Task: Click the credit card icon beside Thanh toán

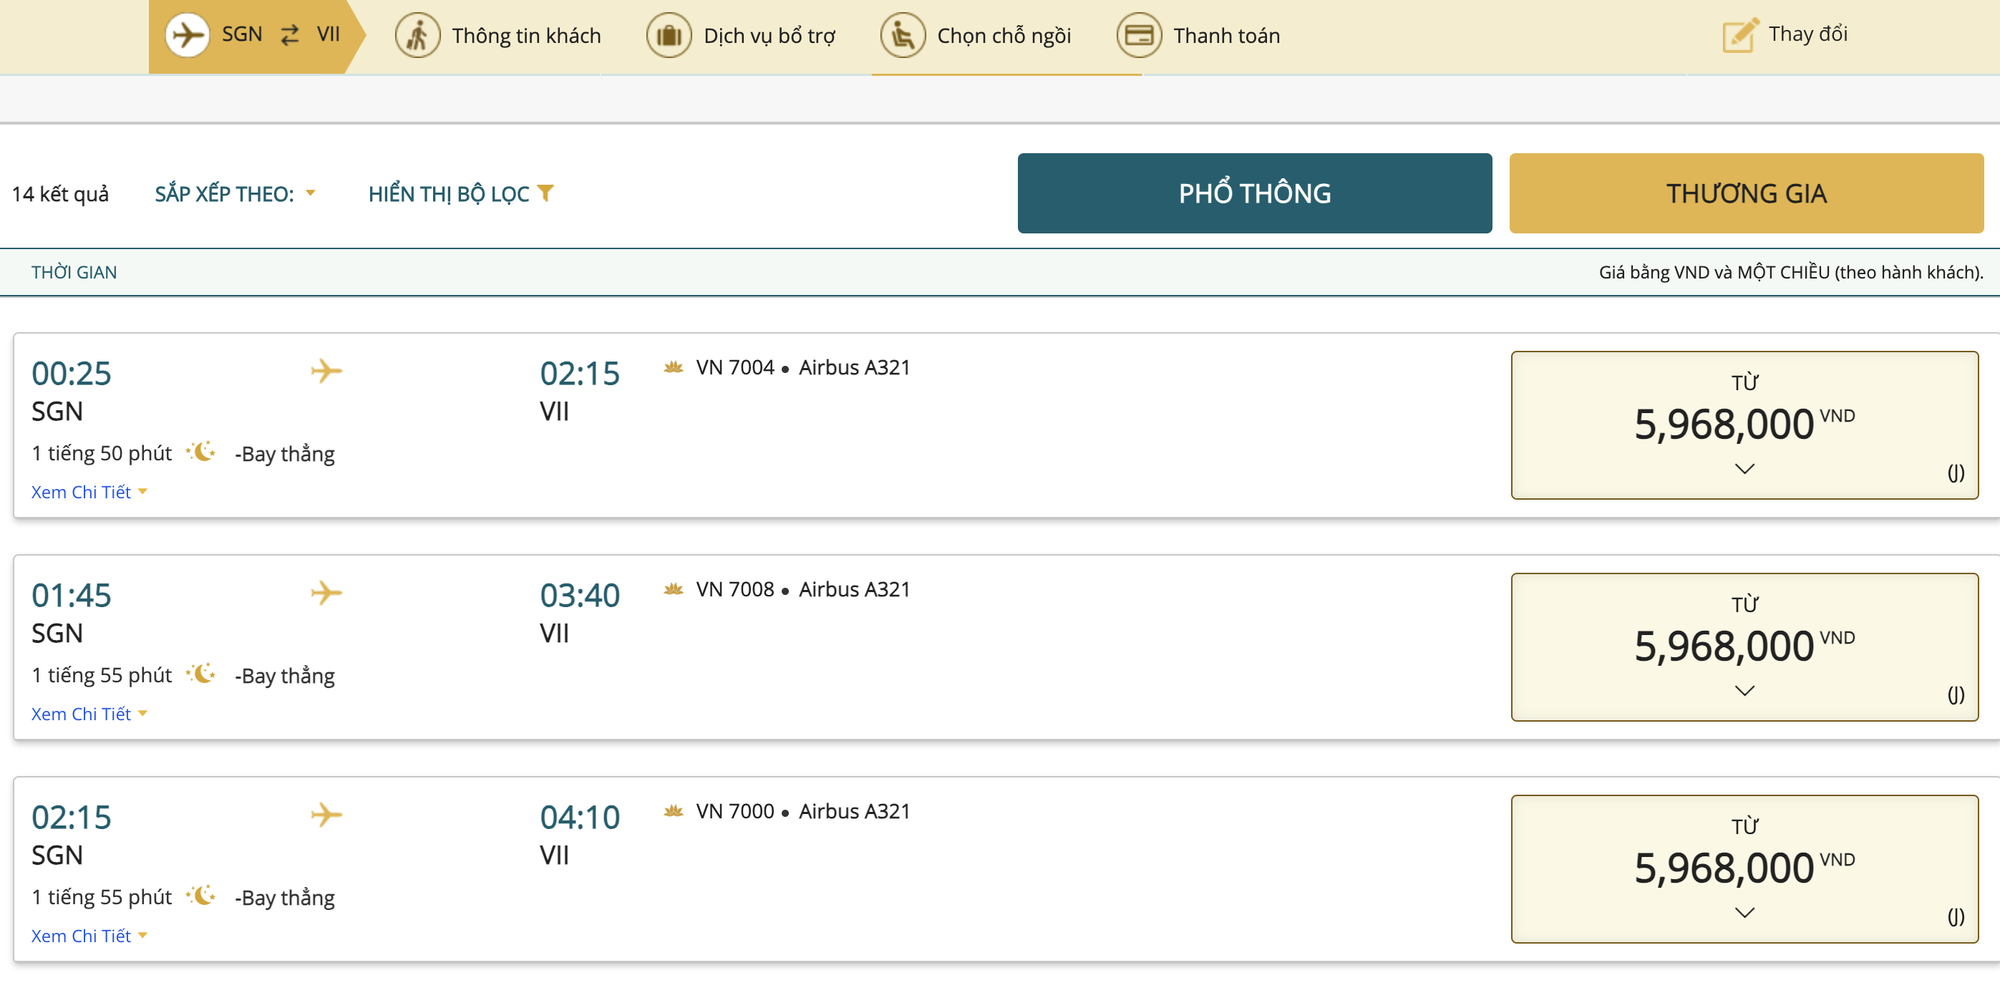Action: click(1139, 36)
